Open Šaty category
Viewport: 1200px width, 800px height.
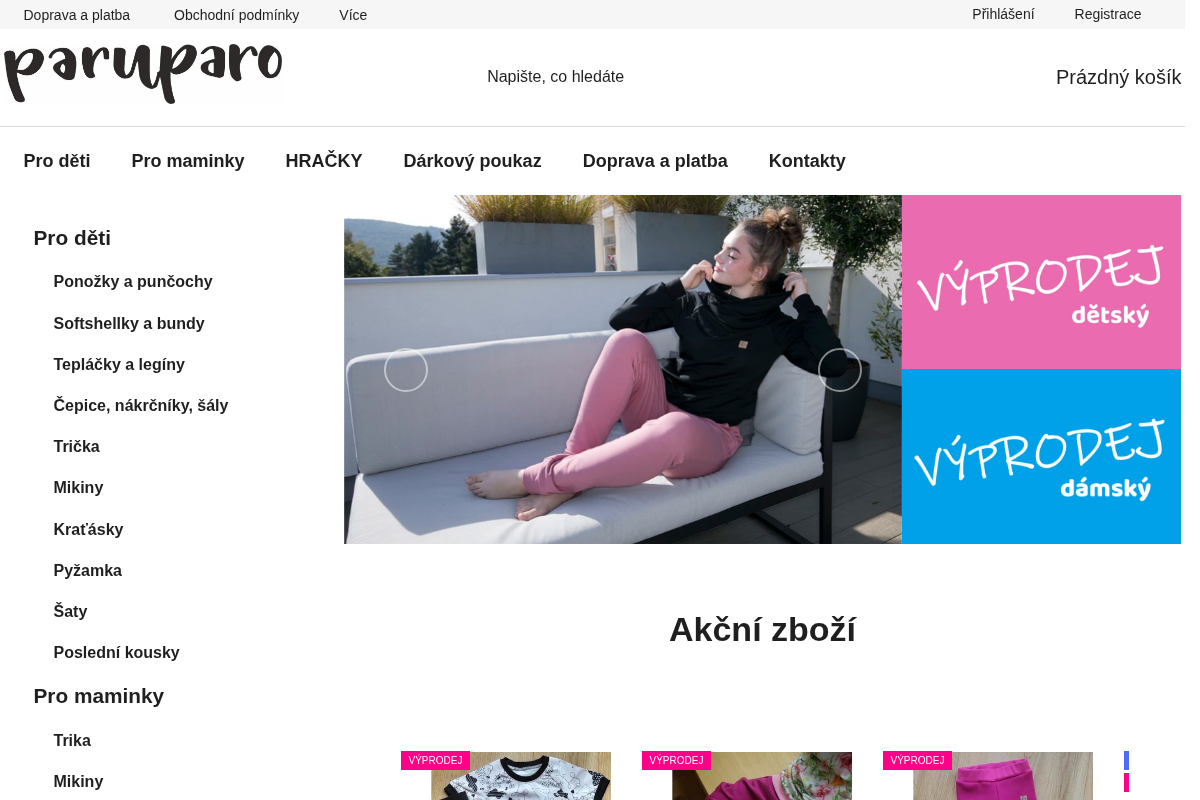[70, 612]
